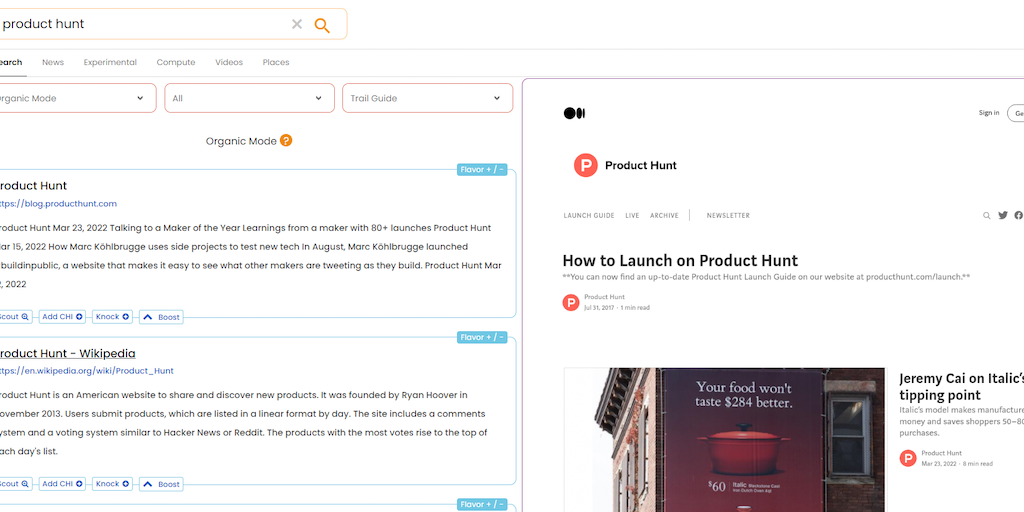This screenshot has width=1024, height=512.
Task: Click the Medium logo in preview pane
Action: point(574,114)
